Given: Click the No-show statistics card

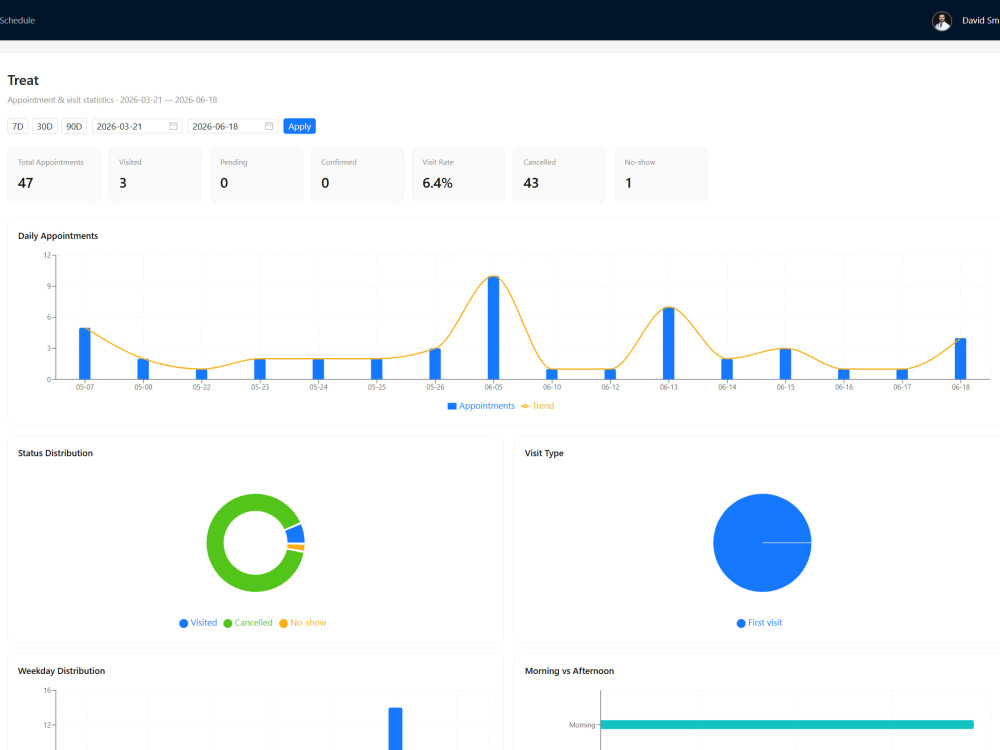Looking at the screenshot, I should pos(661,175).
